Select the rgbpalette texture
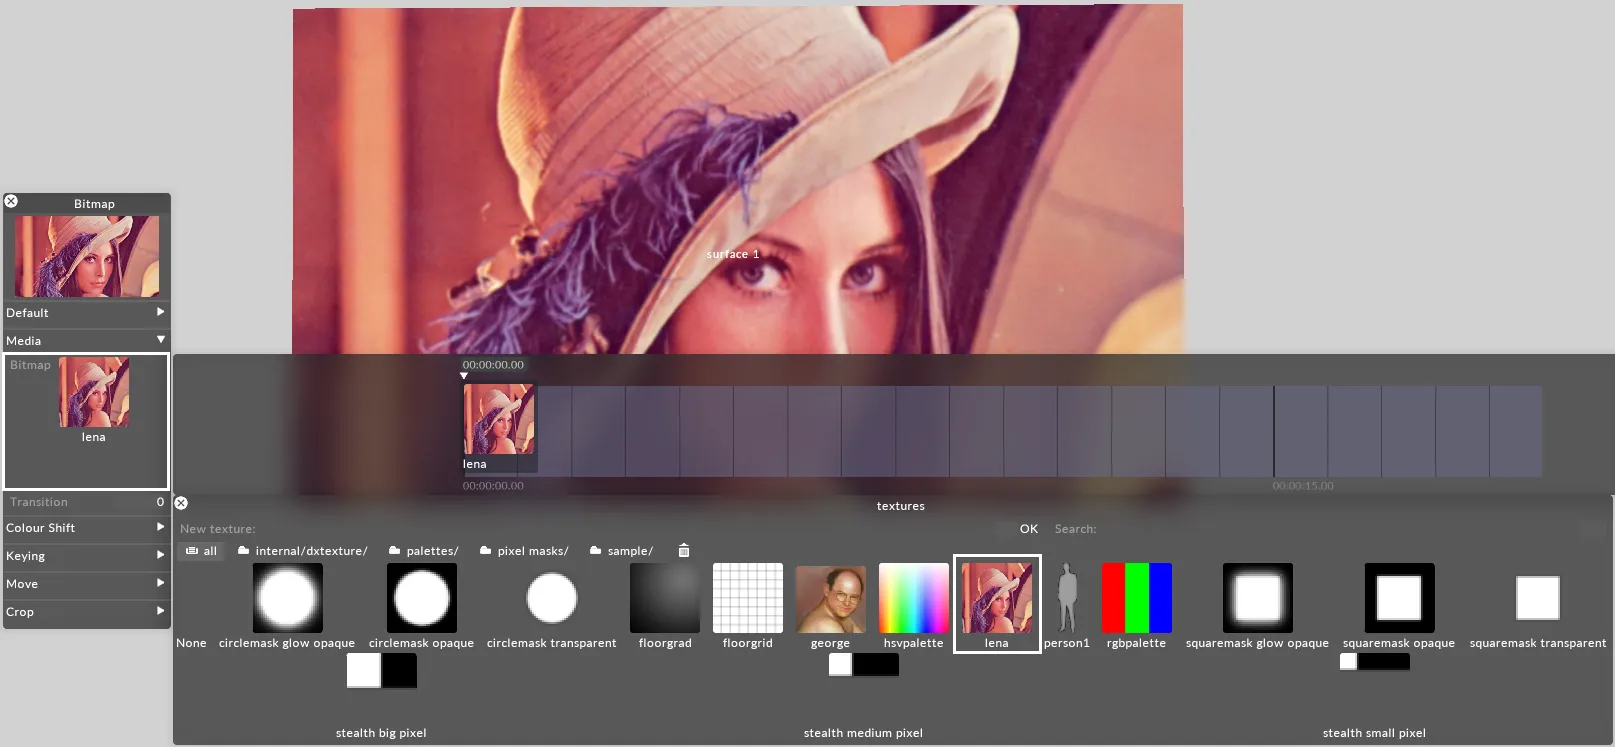 (x=1136, y=598)
